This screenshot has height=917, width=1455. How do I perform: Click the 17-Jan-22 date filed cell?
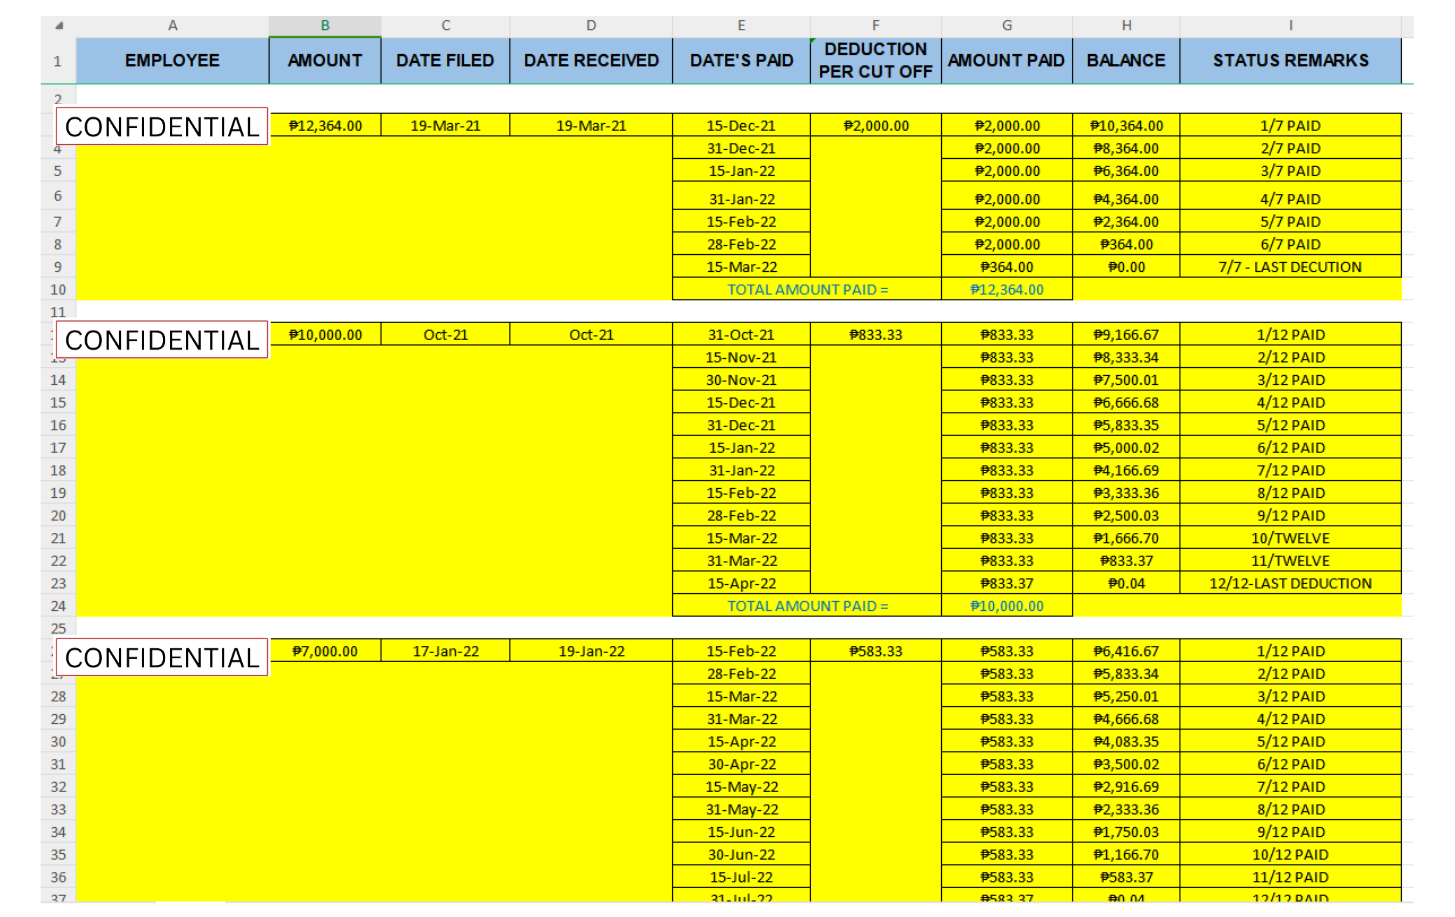[445, 651]
